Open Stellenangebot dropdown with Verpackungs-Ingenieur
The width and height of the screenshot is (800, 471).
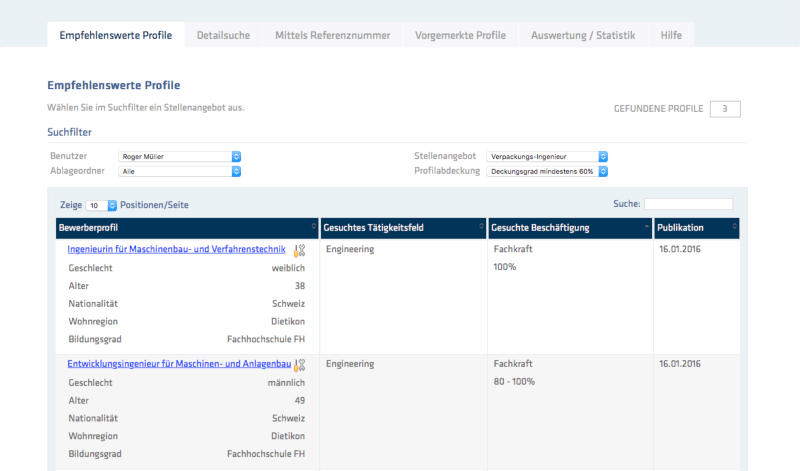click(x=547, y=157)
